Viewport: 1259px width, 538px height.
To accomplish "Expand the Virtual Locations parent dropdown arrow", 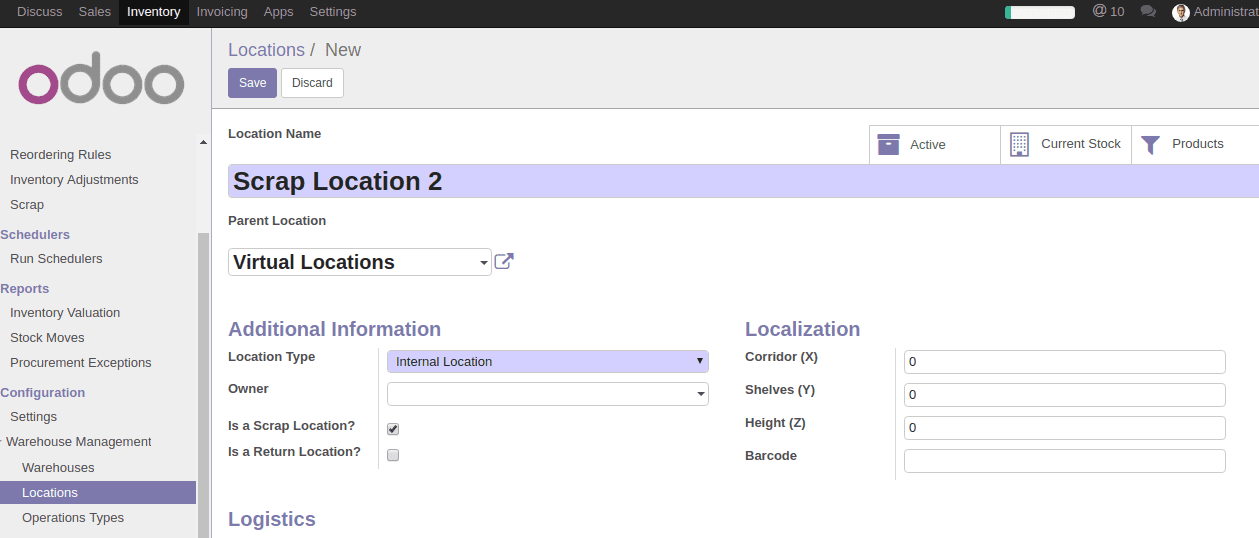I will (x=484, y=263).
